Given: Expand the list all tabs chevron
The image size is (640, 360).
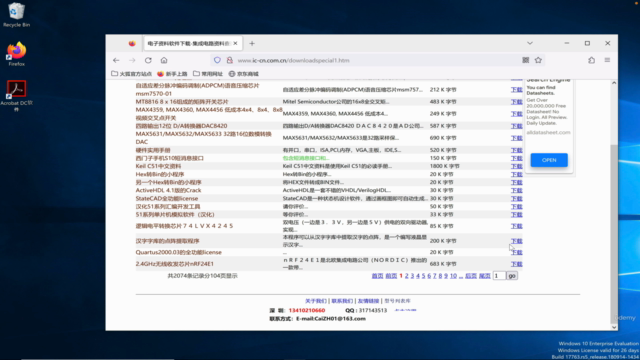Looking at the screenshot, I should [530, 43].
